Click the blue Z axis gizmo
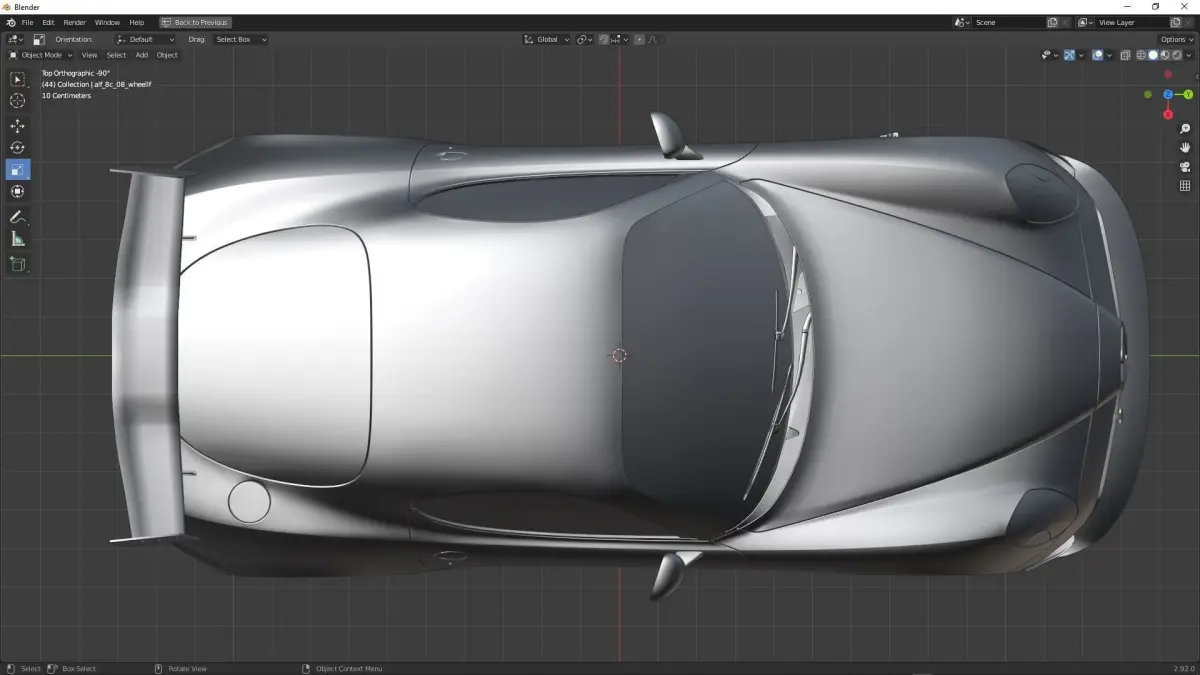This screenshot has height=675, width=1200. click(1168, 94)
